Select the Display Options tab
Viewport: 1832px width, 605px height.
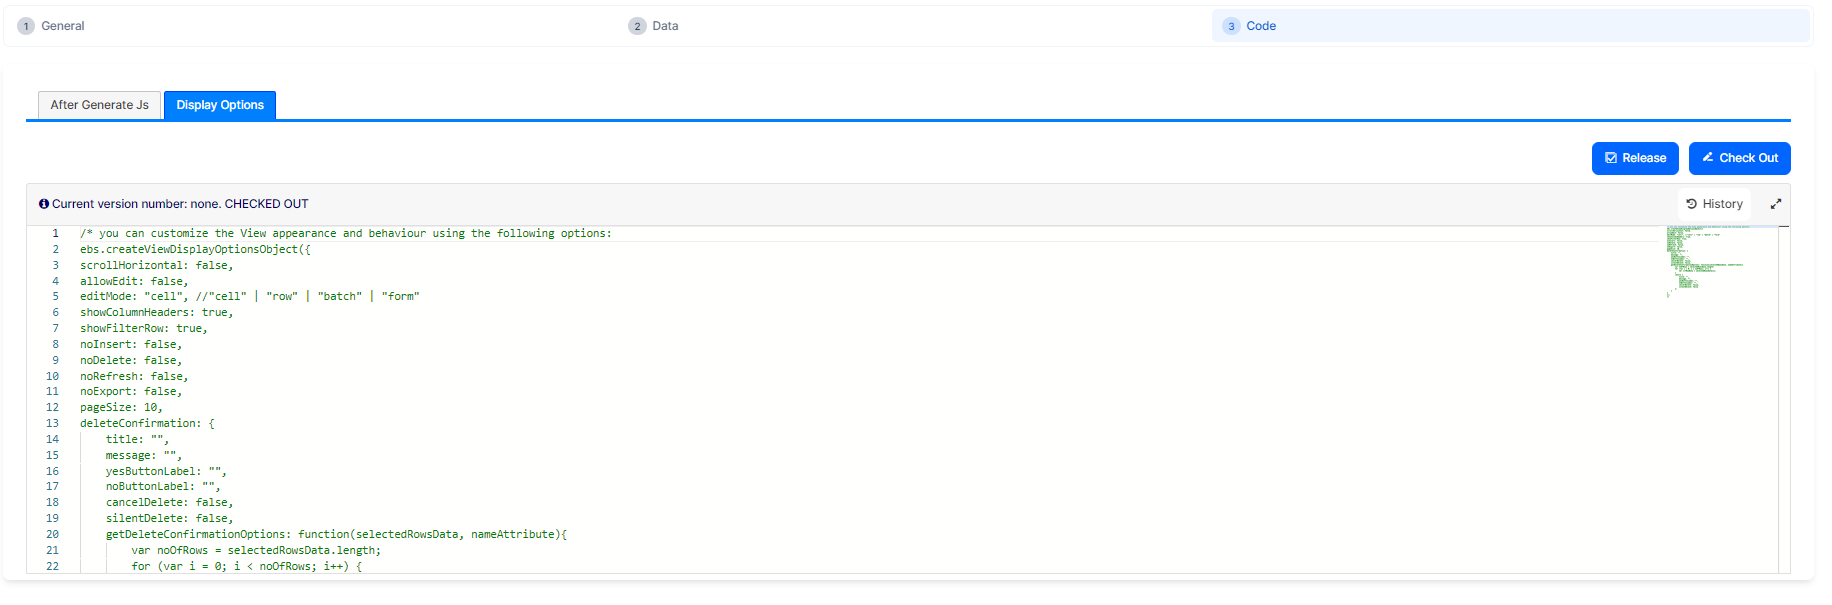point(220,105)
